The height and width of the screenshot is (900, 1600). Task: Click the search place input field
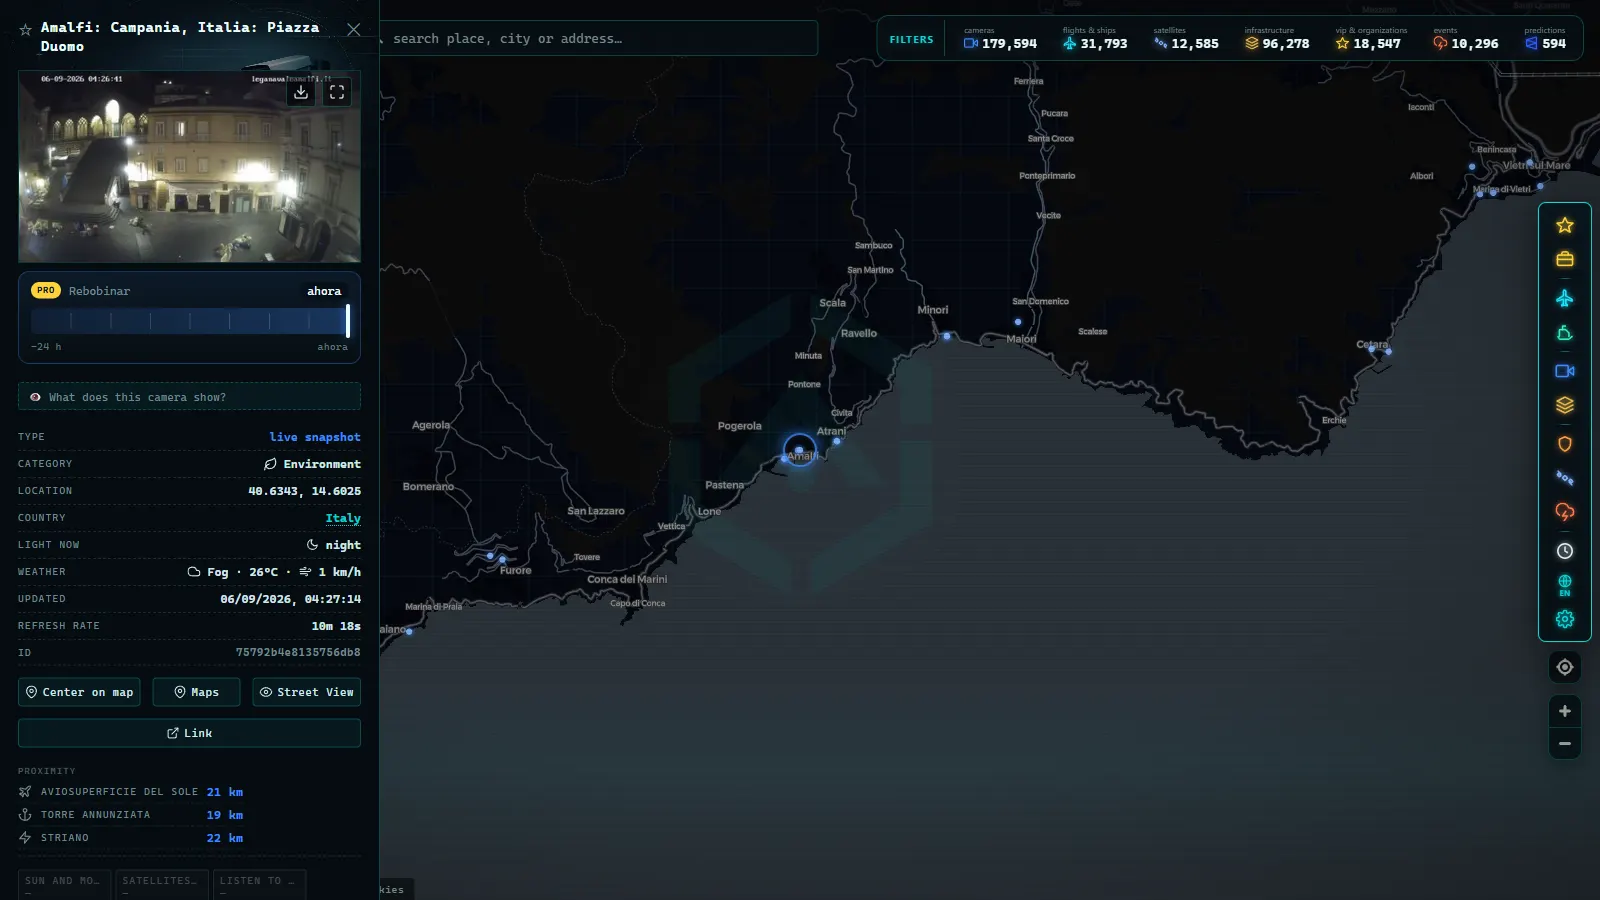pos(598,39)
